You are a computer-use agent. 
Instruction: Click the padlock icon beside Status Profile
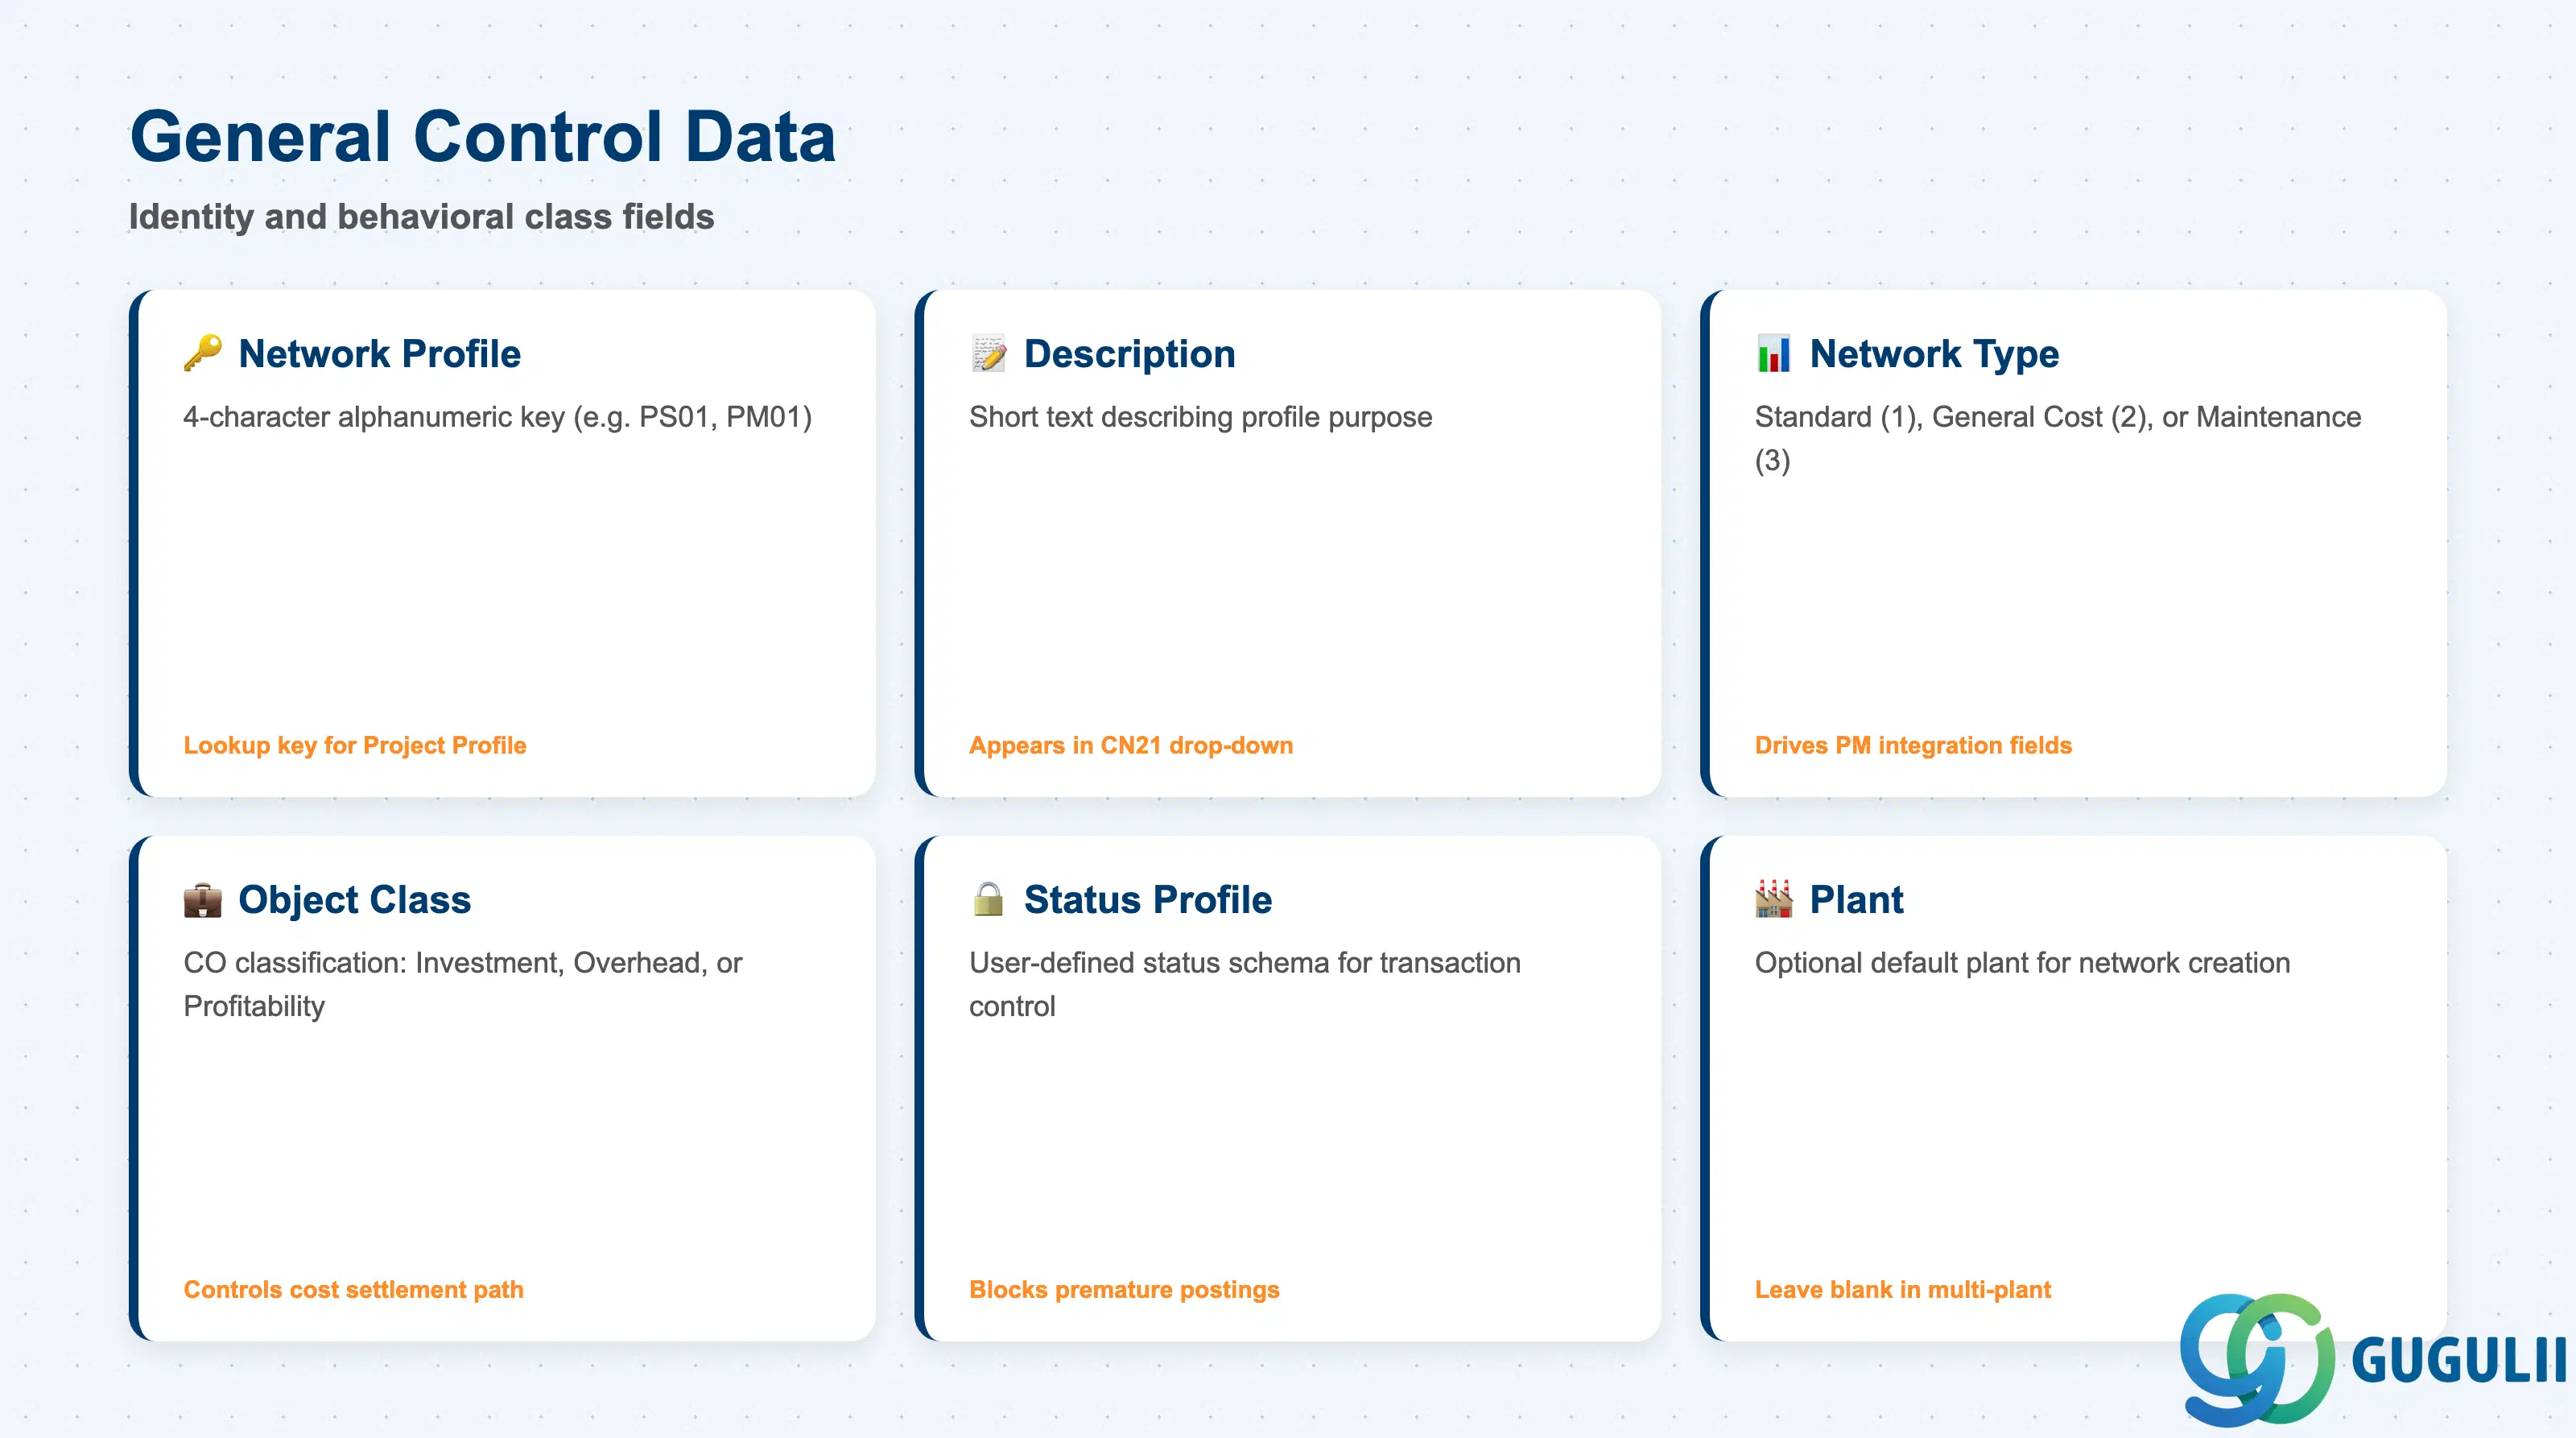point(988,899)
